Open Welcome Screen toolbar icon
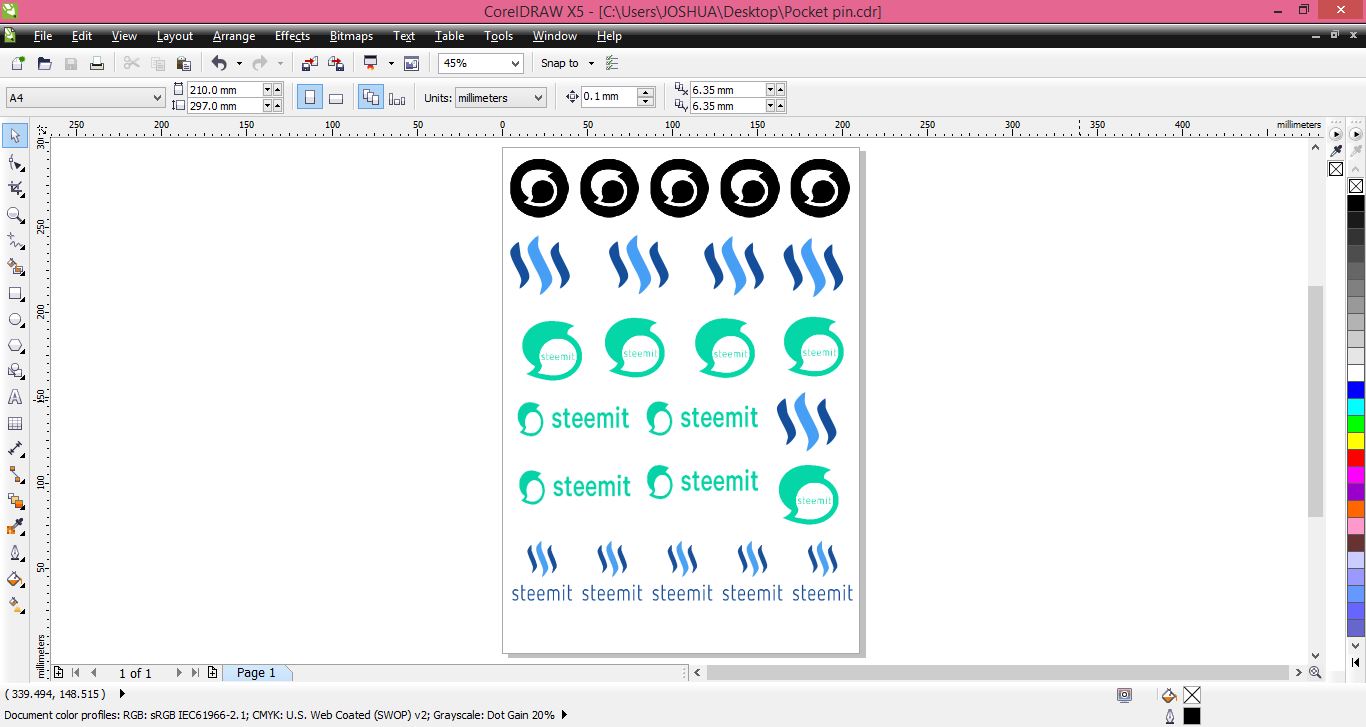1366x727 pixels. 411,63
